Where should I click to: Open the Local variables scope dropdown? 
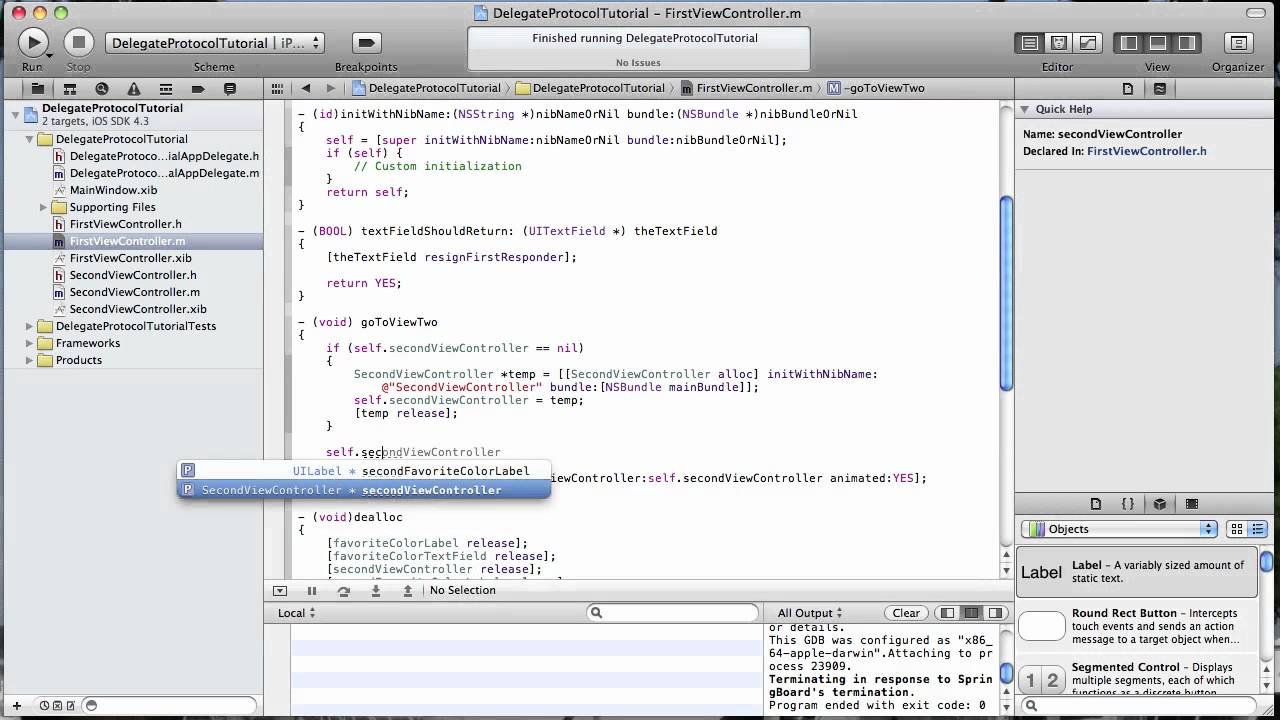click(297, 613)
